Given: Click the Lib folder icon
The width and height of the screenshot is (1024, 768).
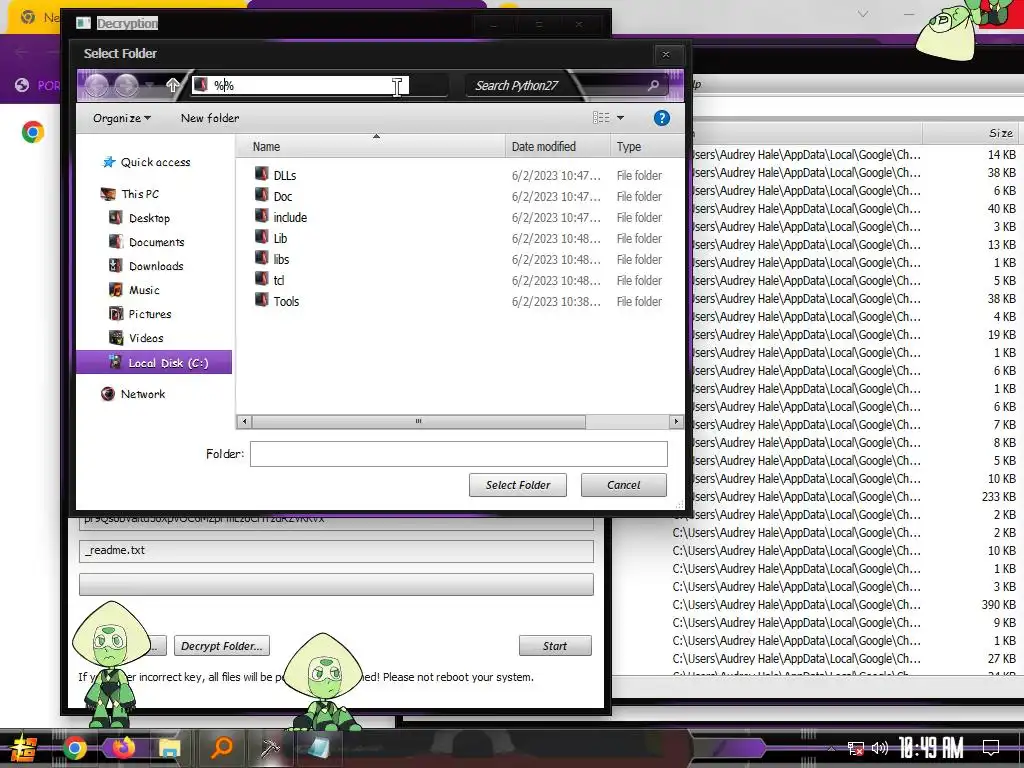Looking at the screenshot, I should click(x=261, y=236).
